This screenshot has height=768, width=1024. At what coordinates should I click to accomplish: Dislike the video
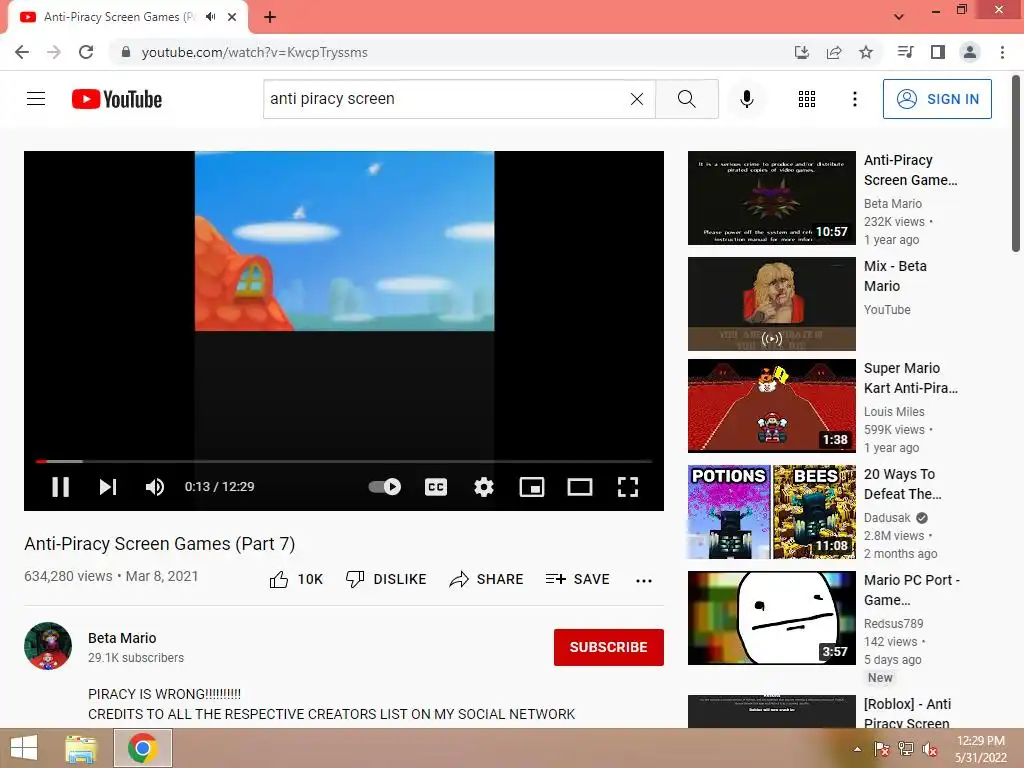coord(386,579)
